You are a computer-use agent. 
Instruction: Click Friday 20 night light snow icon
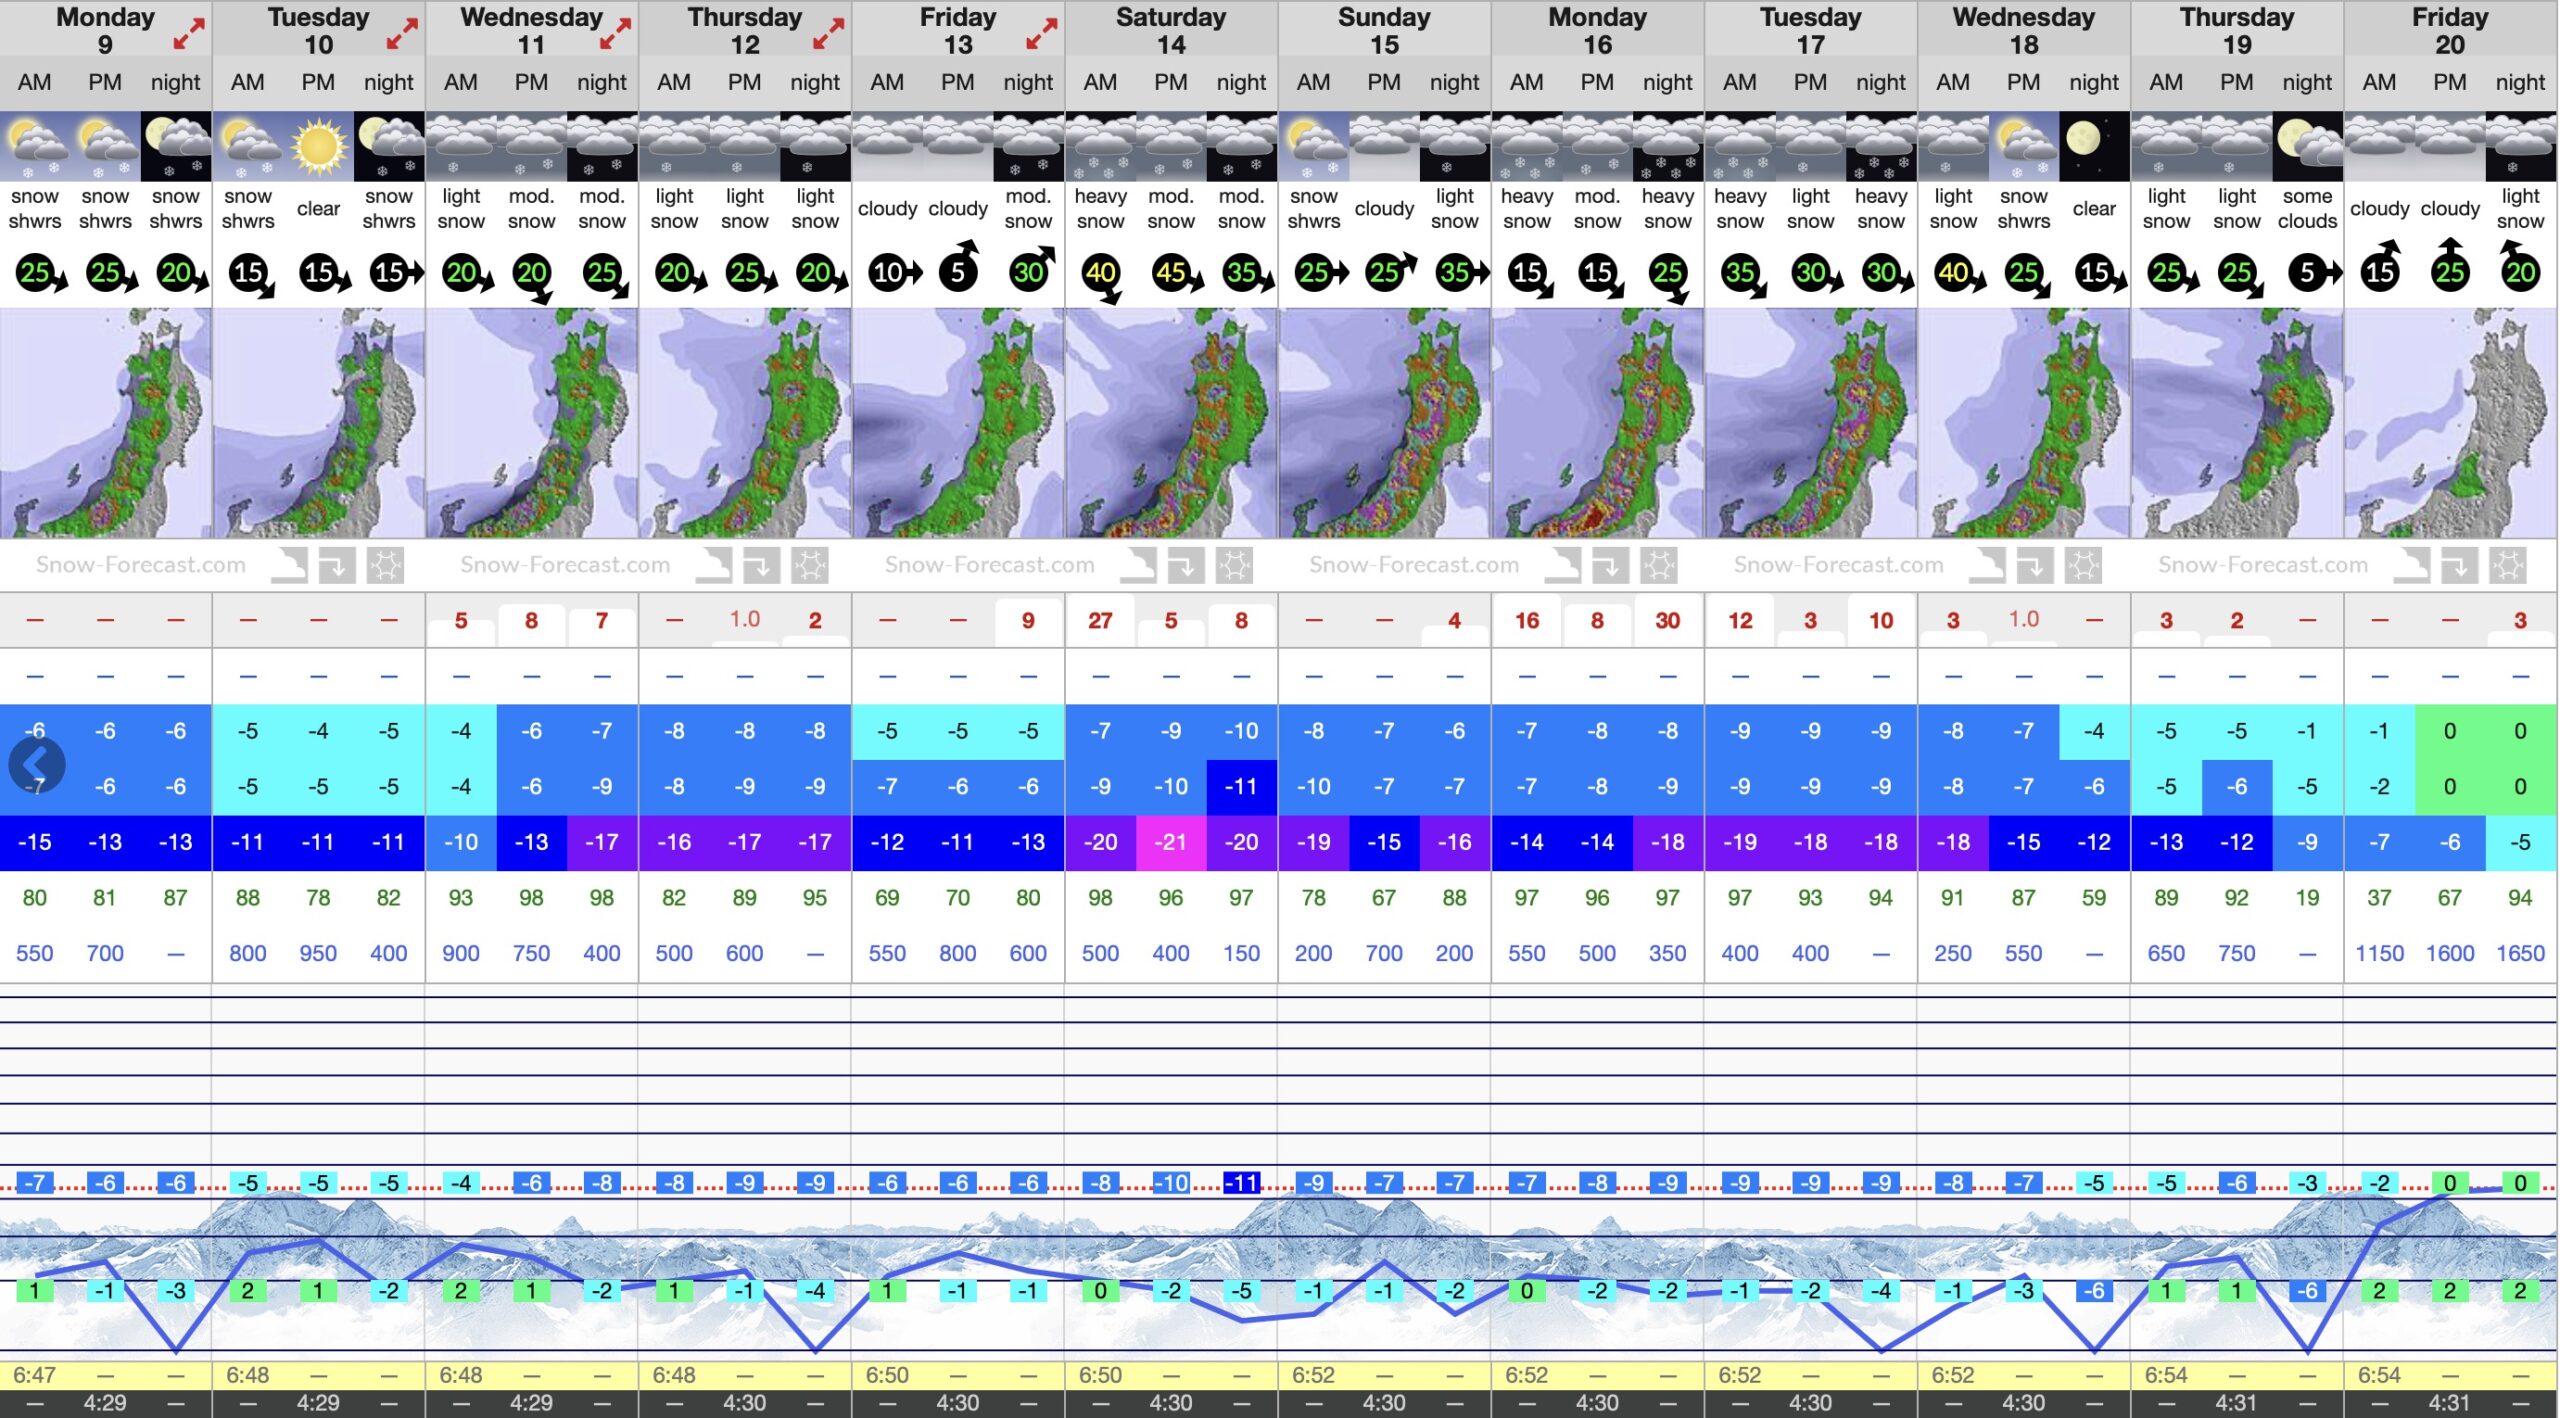2520,146
